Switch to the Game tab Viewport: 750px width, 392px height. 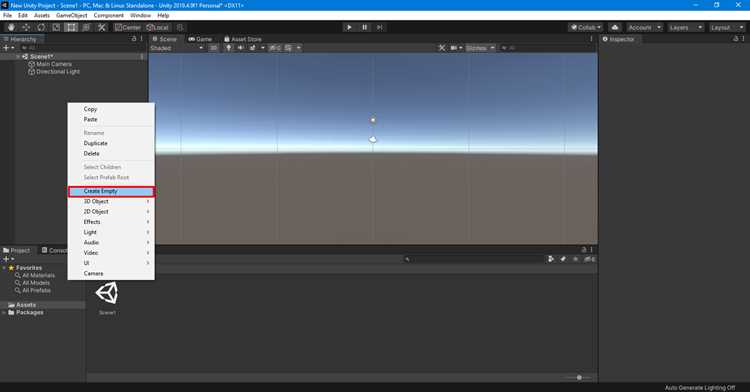(200, 39)
